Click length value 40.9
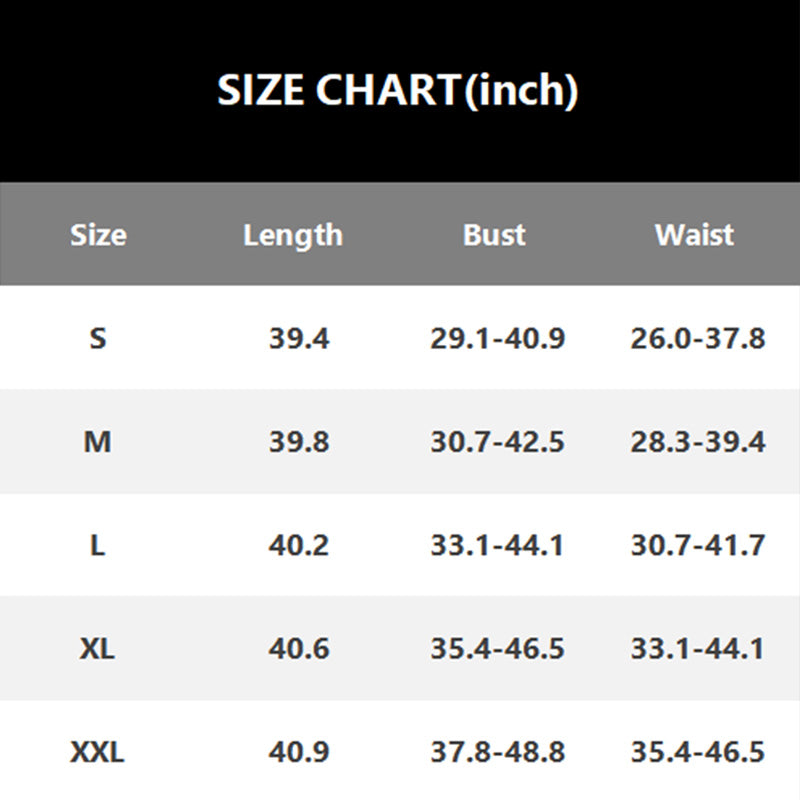Screen dimensions: 800x800 tap(298, 752)
